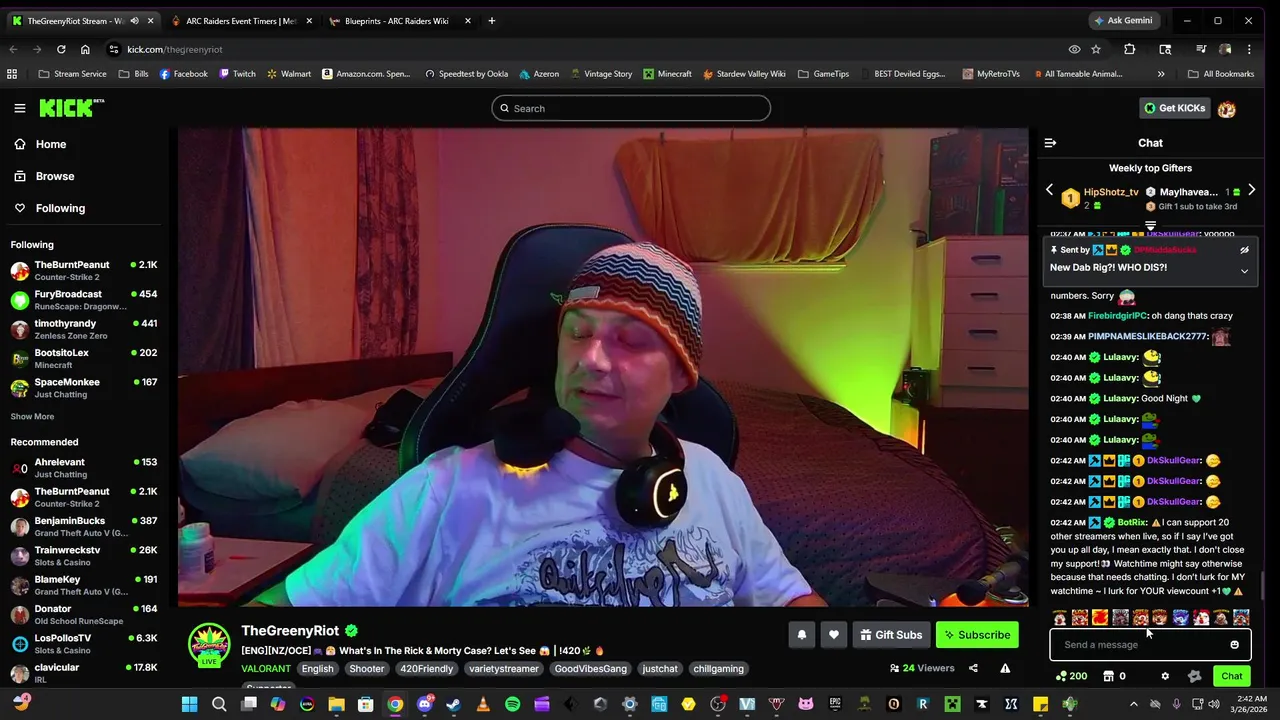Focus the Kick Search field
The height and width of the screenshot is (720, 1280).
(631, 108)
